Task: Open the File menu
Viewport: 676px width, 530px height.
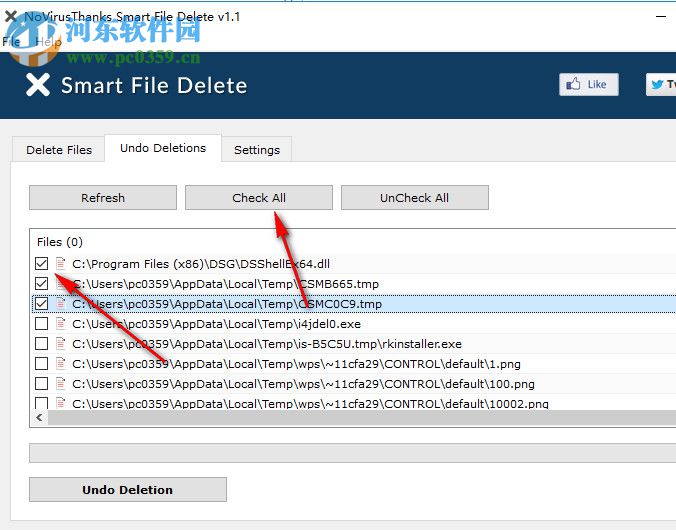Action: 11,42
